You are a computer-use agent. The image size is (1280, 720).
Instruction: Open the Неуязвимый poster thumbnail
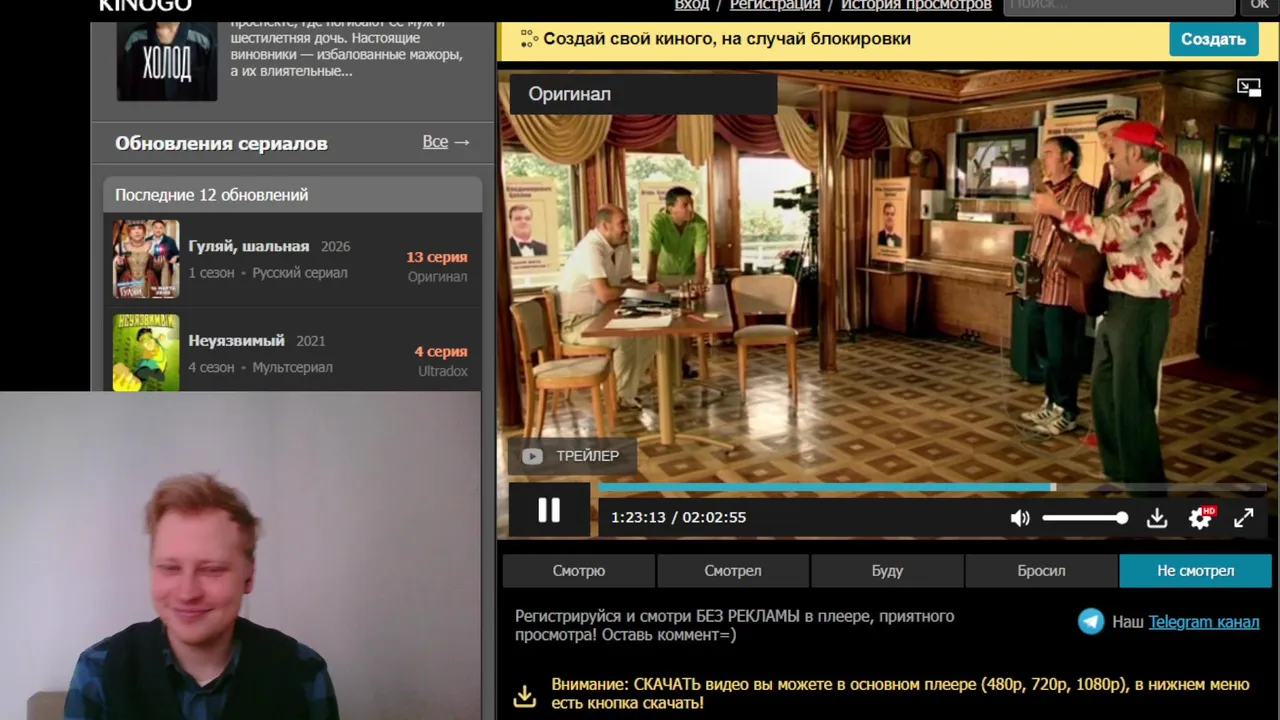(x=146, y=353)
